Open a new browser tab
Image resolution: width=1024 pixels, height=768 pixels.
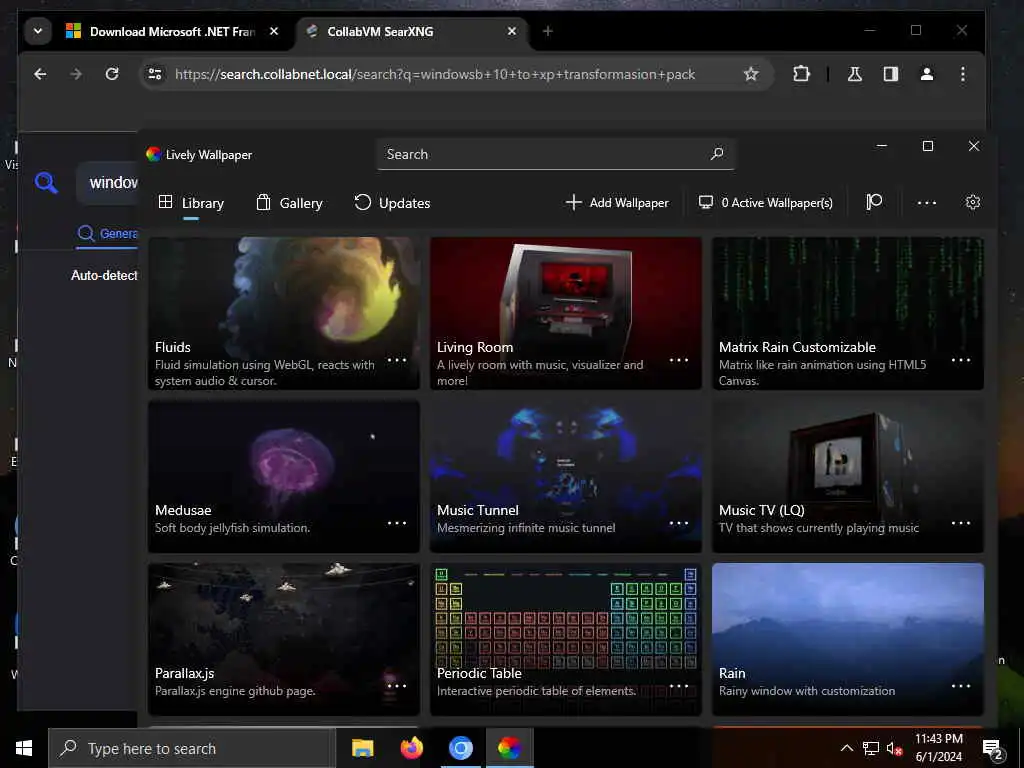coord(548,31)
